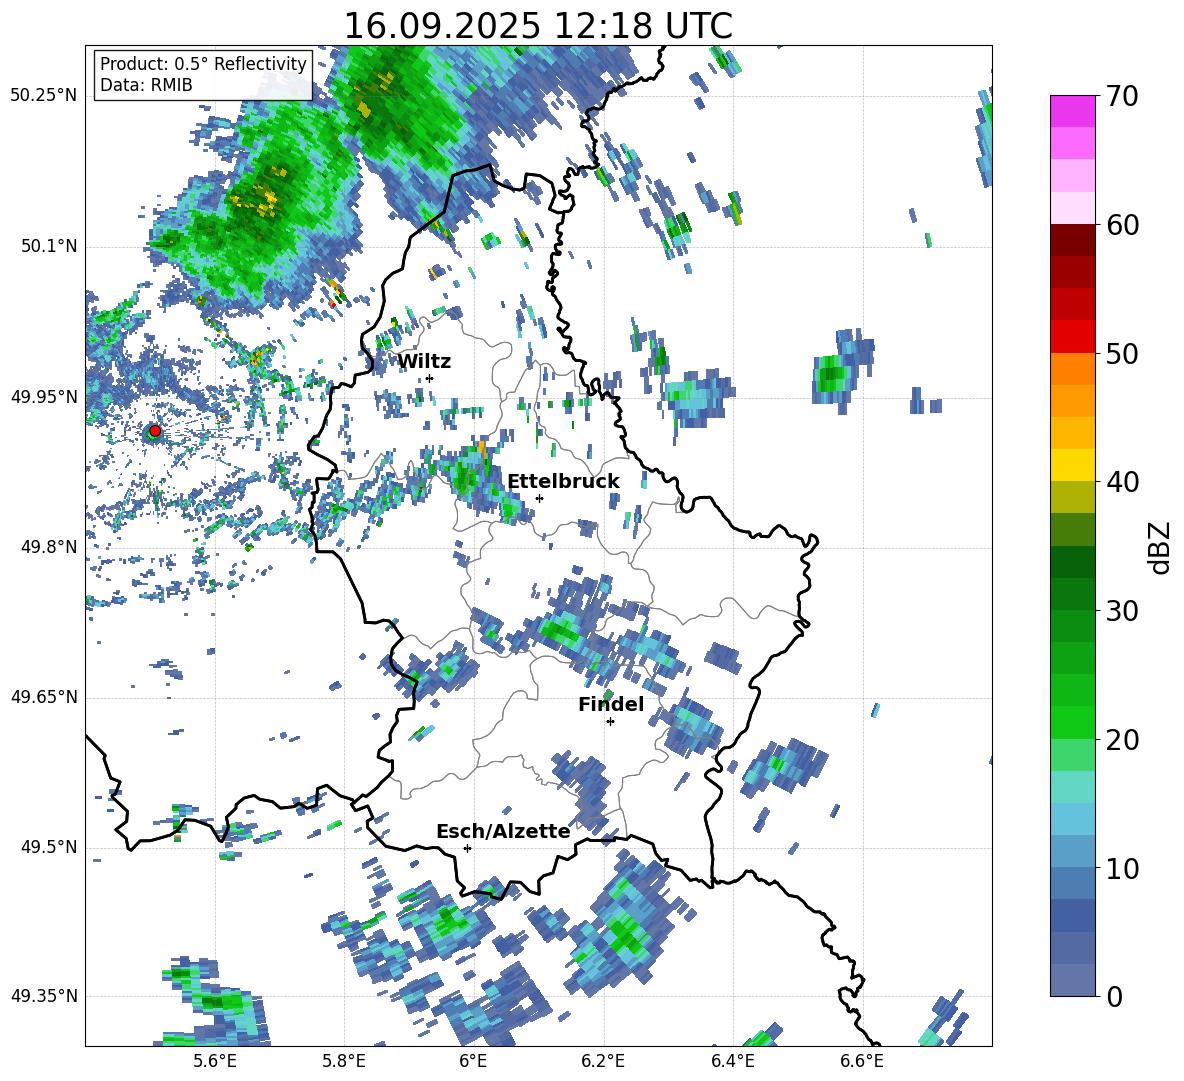Click the 5.6°E longitude label

pos(215,1062)
